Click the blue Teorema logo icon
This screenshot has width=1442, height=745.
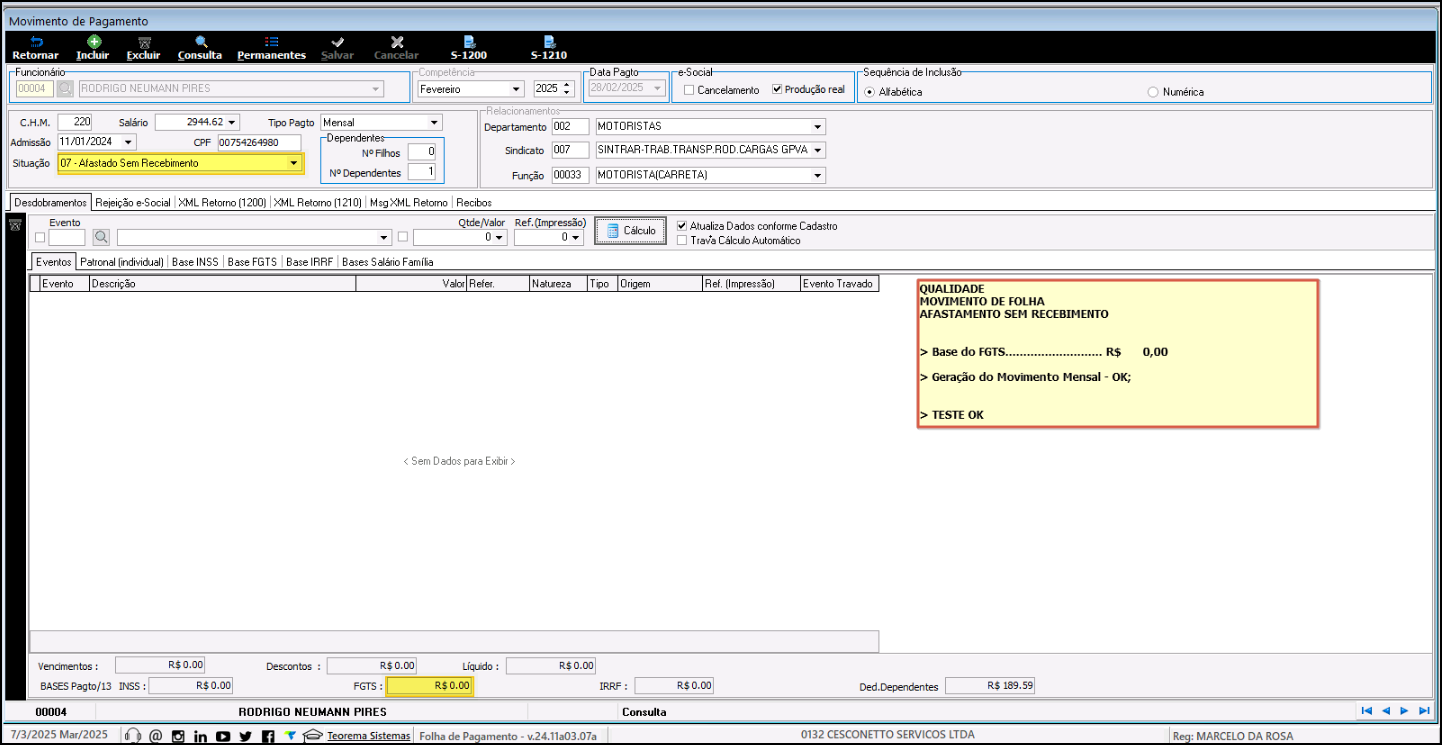coord(290,735)
